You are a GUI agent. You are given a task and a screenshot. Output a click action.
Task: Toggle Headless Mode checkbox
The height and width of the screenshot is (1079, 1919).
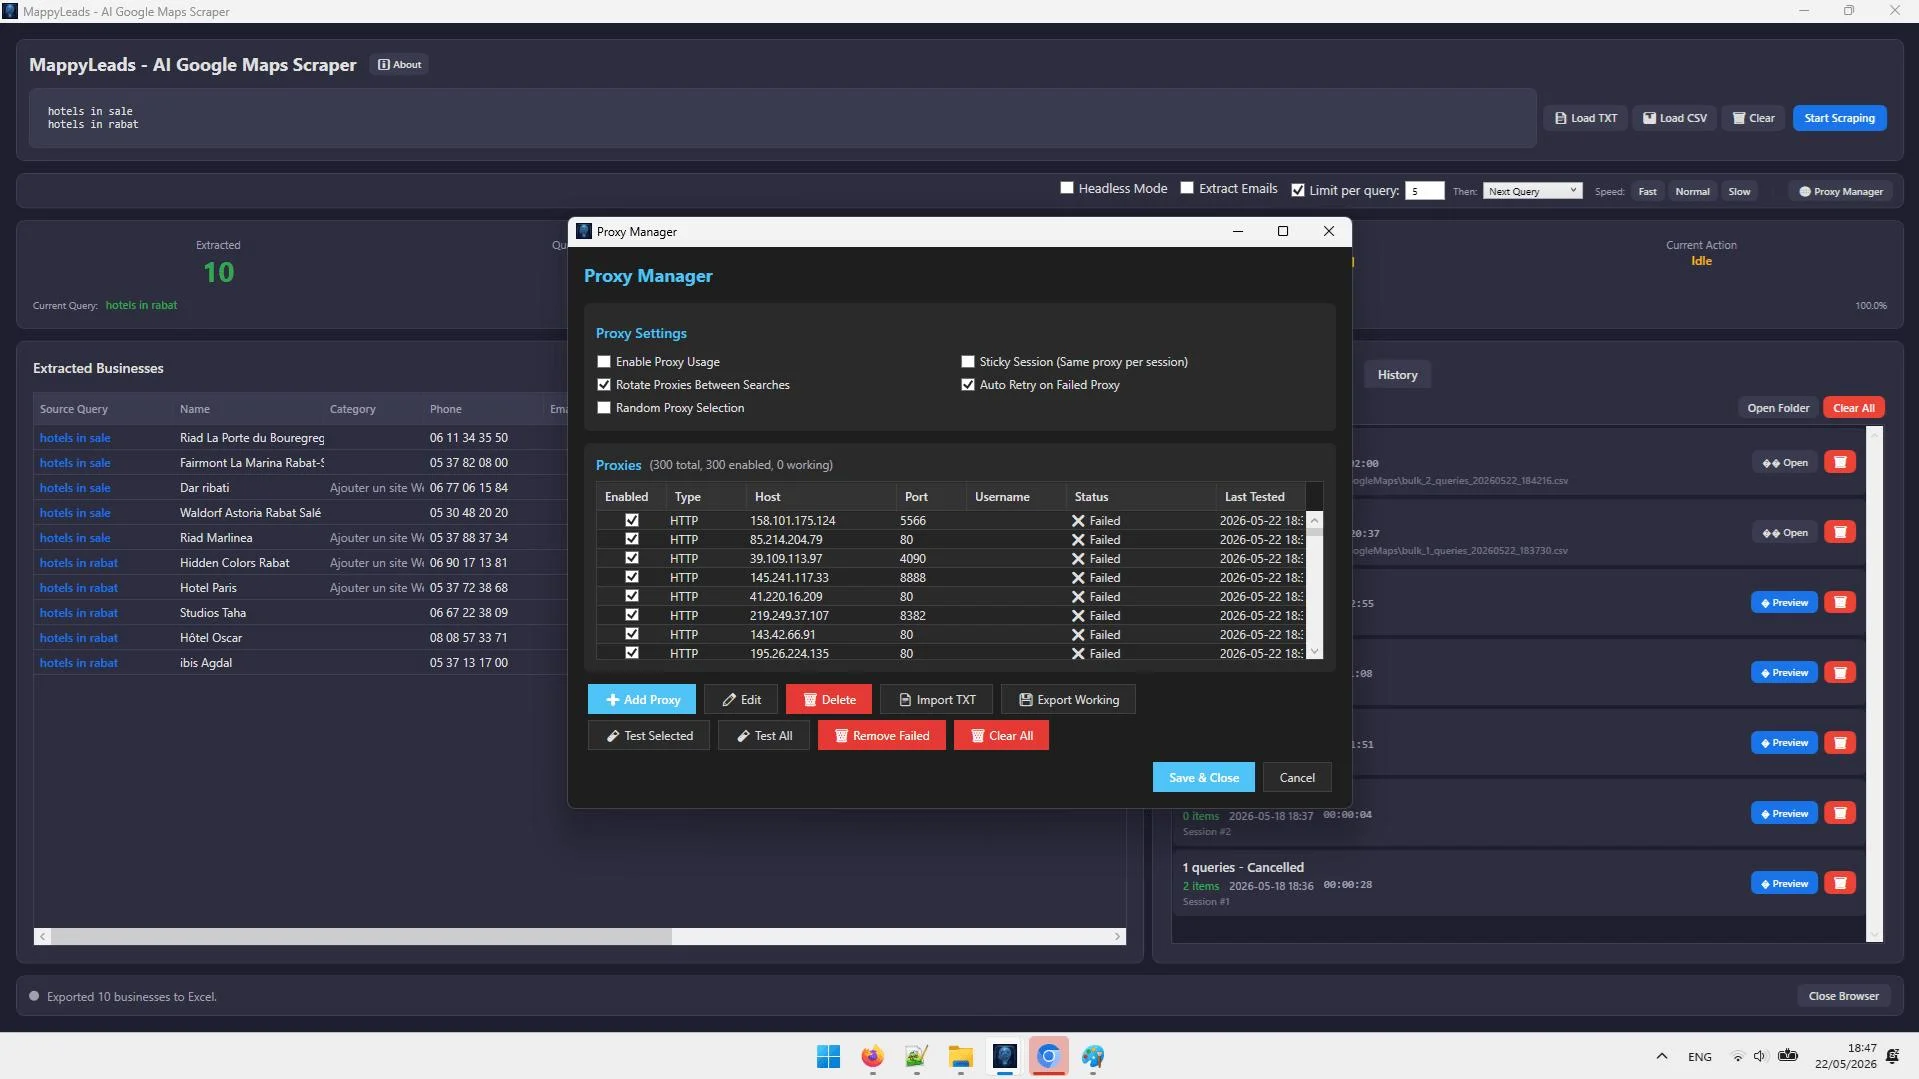coord(1067,188)
